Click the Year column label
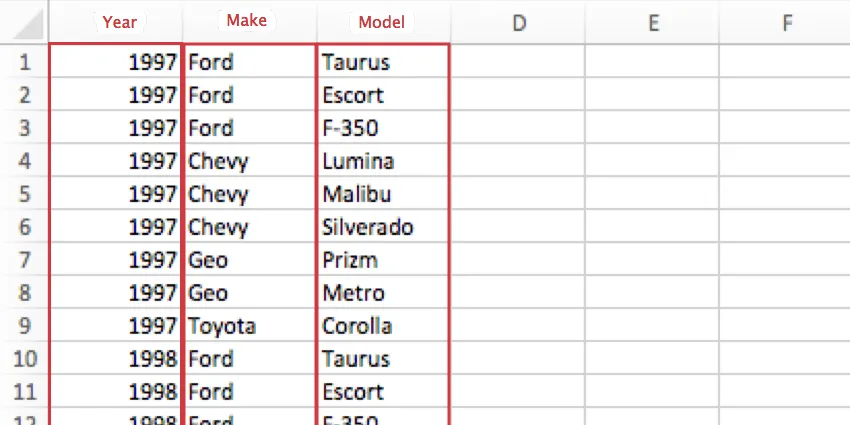 point(119,22)
